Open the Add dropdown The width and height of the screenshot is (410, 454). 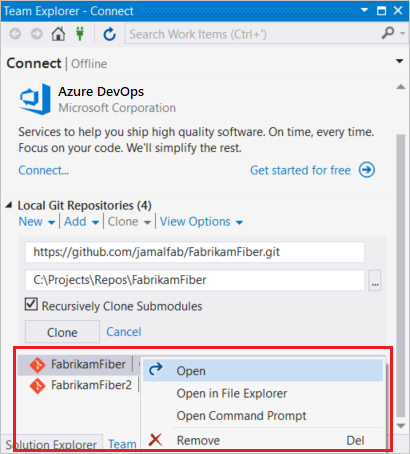click(82, 222)
